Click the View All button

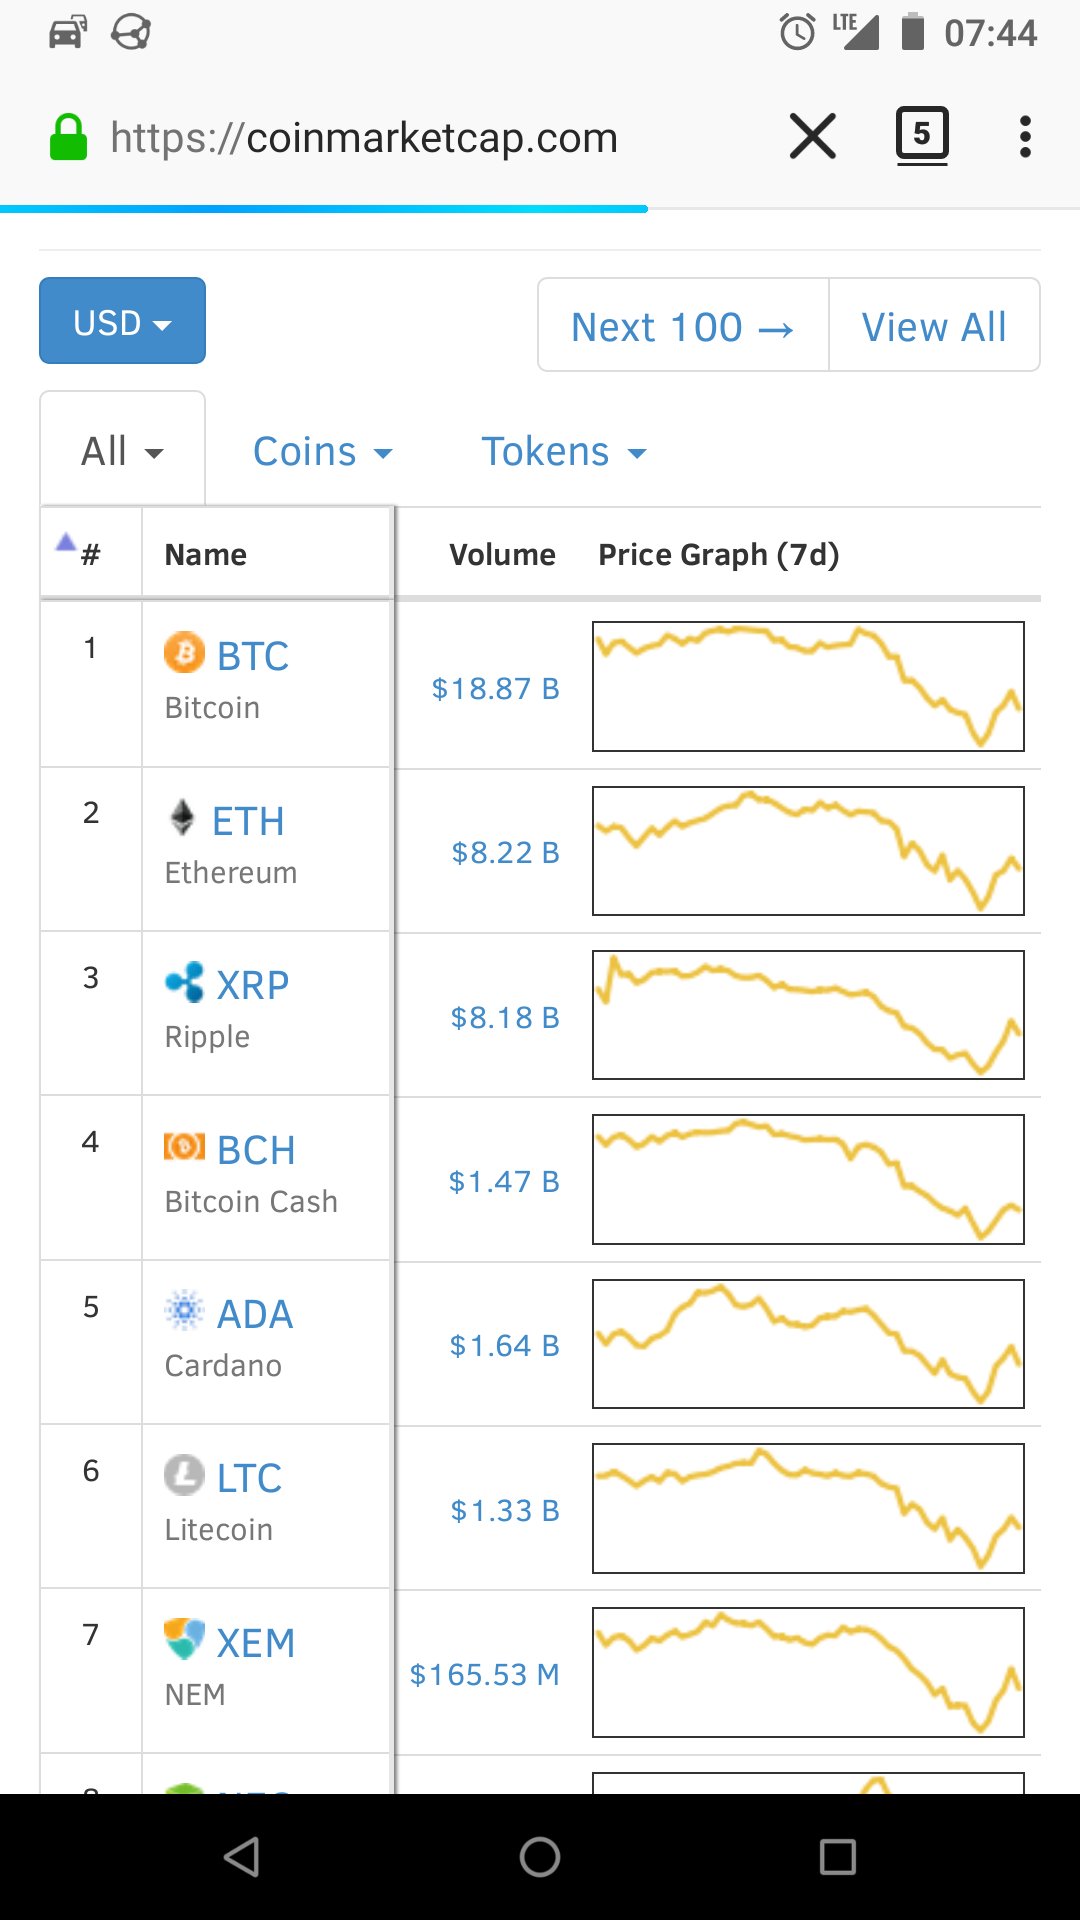(934, 325)
